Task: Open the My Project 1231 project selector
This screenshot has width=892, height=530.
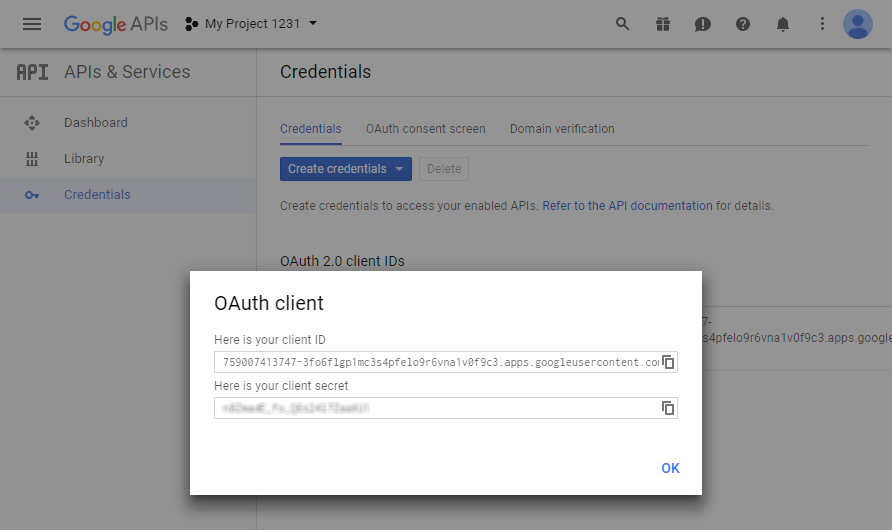Action: [x=251, y=24]
